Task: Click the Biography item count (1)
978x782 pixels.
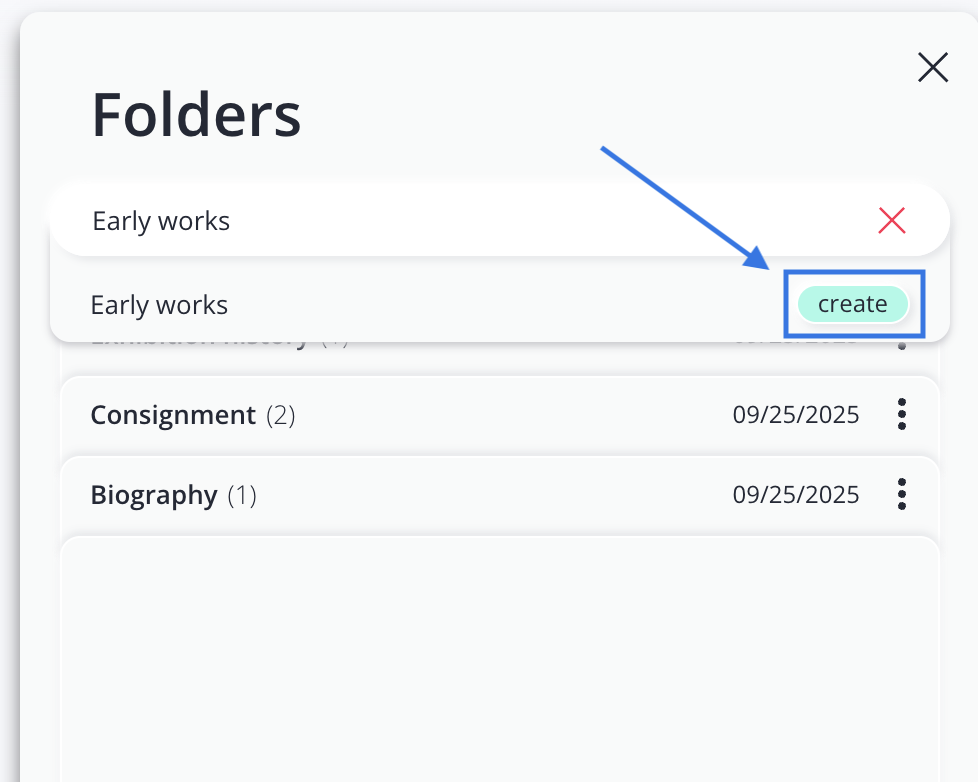Action: 242,495
